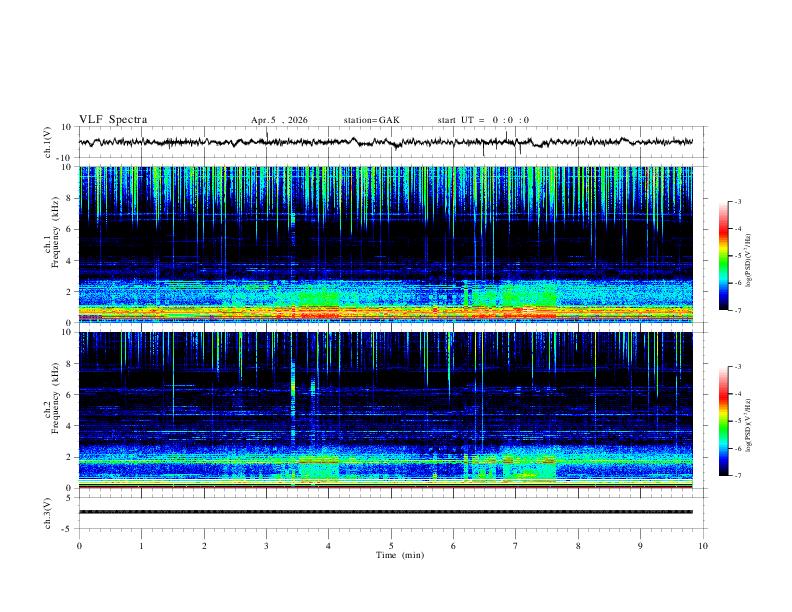
Task: Click the ch.2 spectrogram color scale bar
Action: (x=723, y=421)
